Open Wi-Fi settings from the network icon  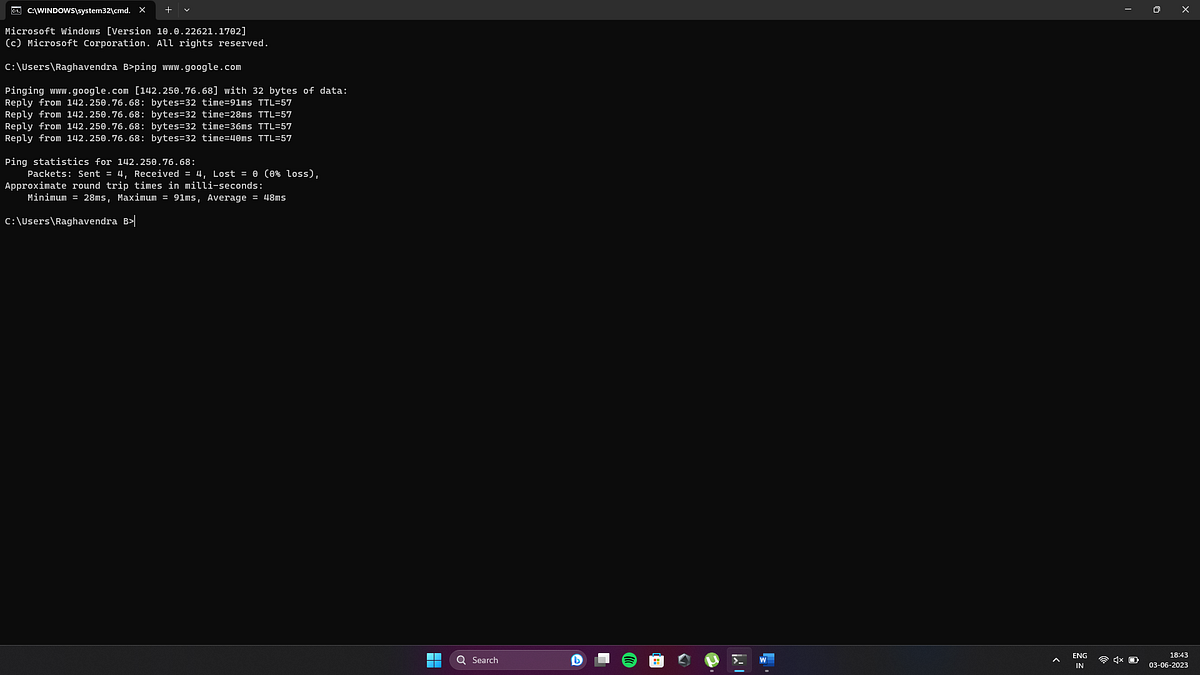[x=1103, y=660]
